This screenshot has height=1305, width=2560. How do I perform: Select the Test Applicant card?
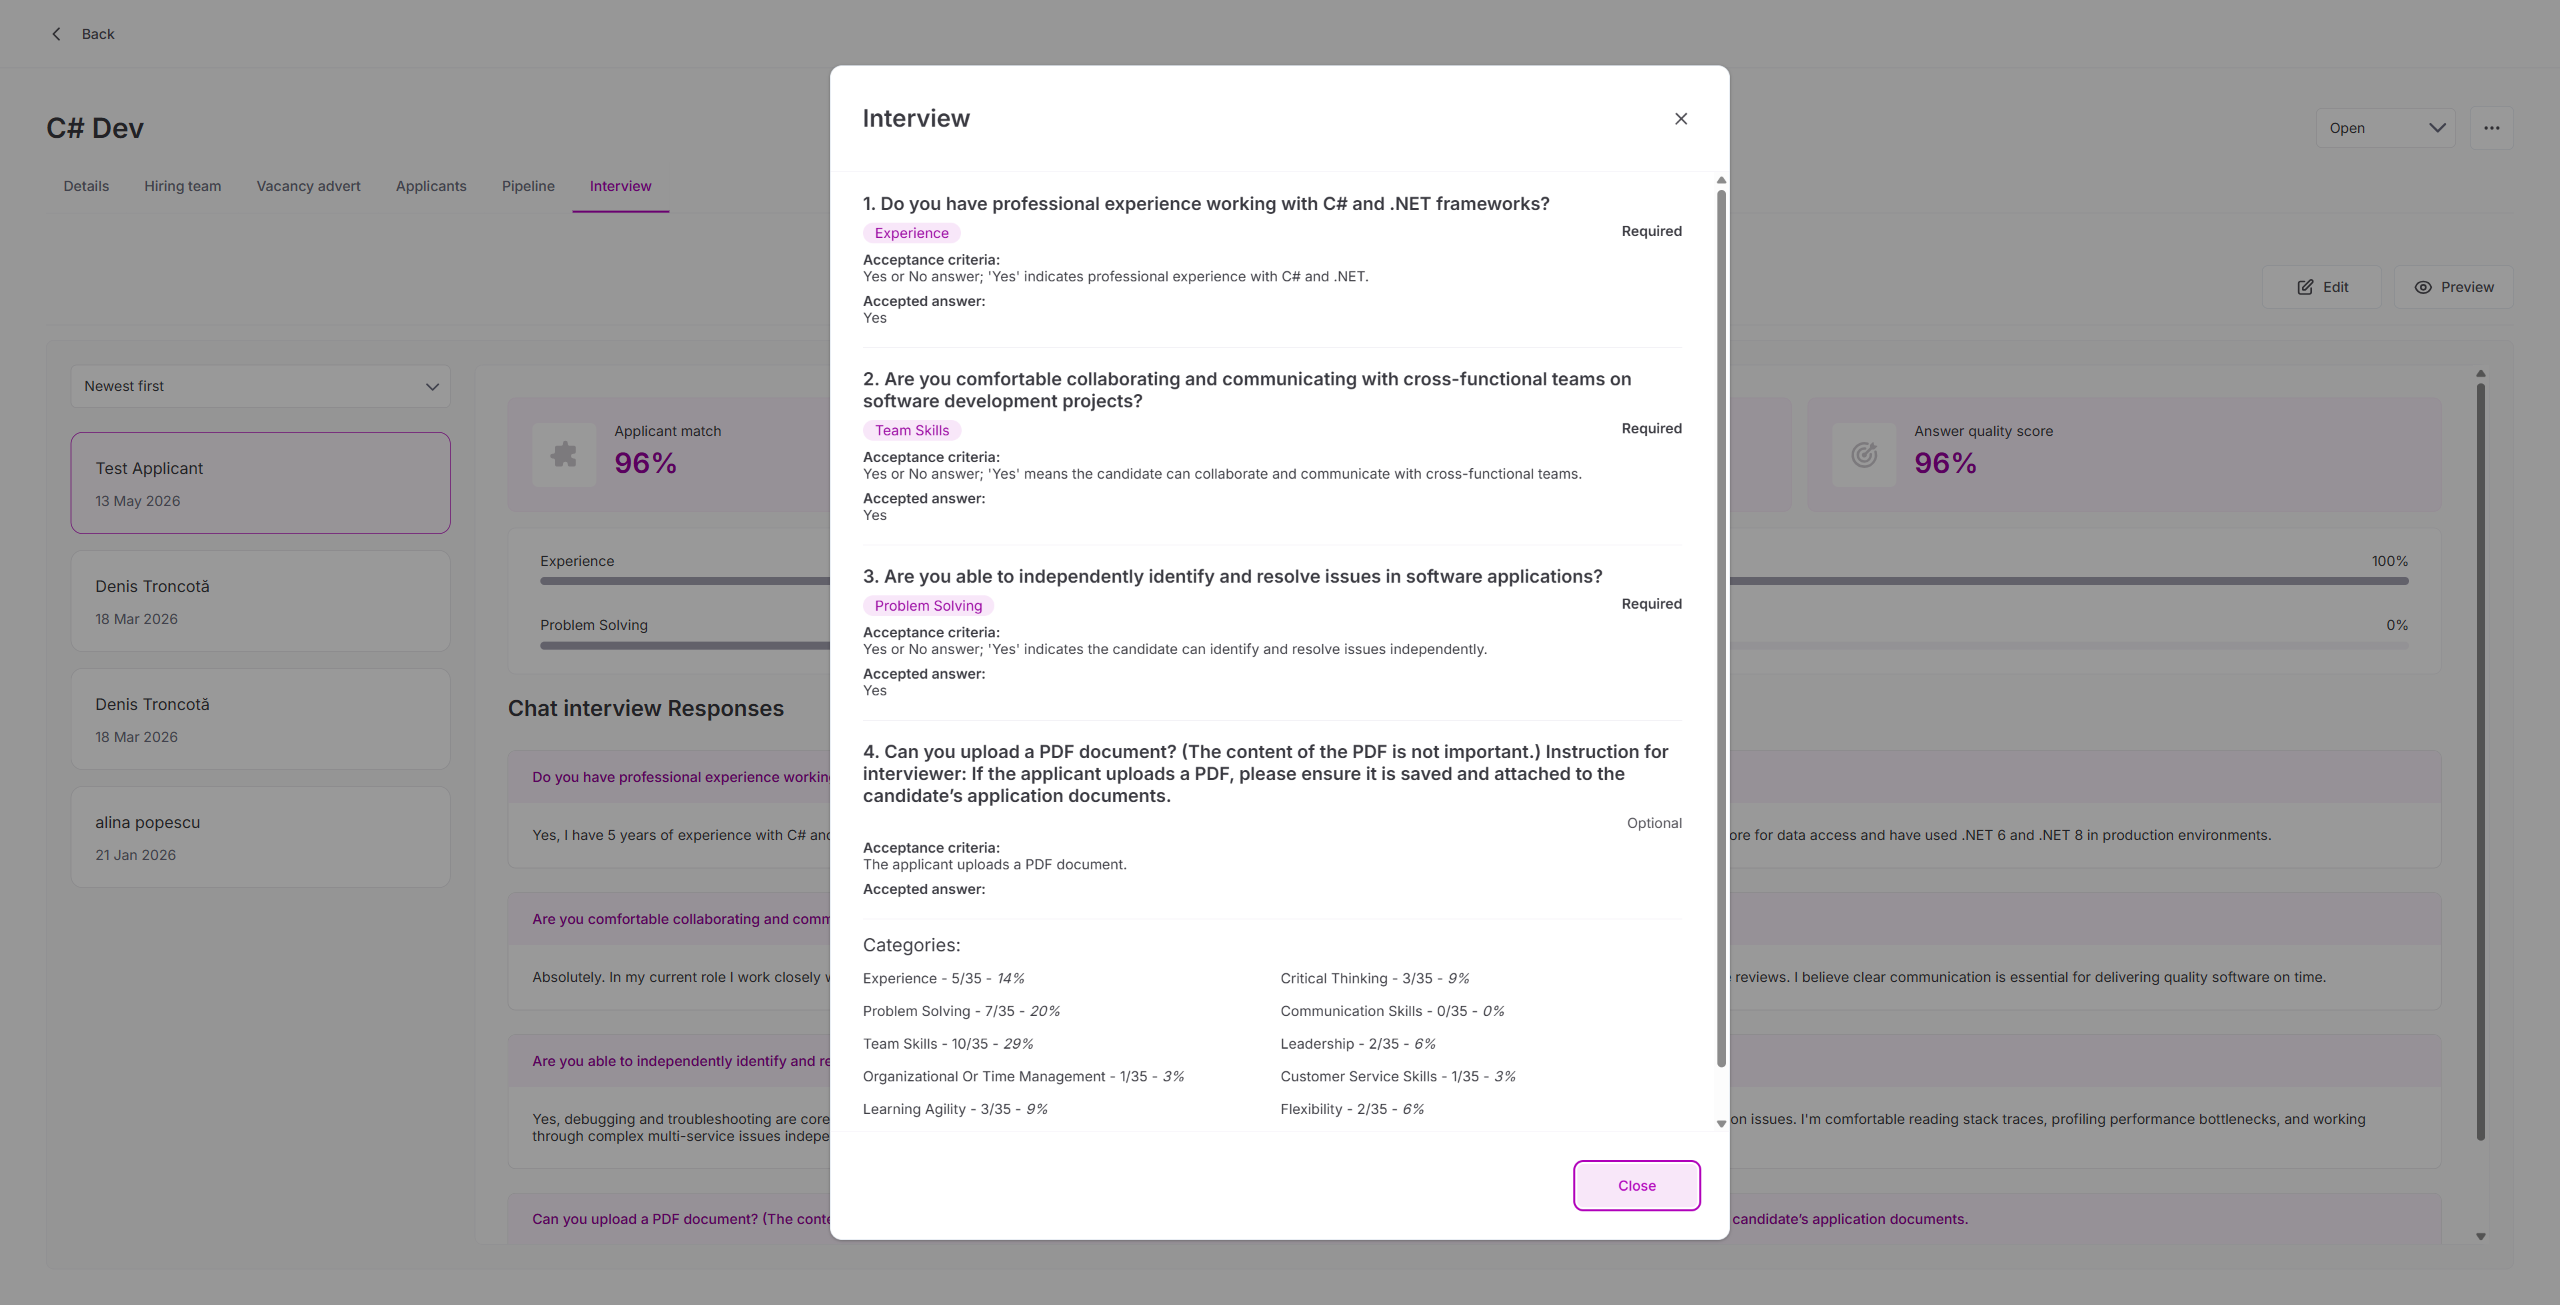coord(261,483)
